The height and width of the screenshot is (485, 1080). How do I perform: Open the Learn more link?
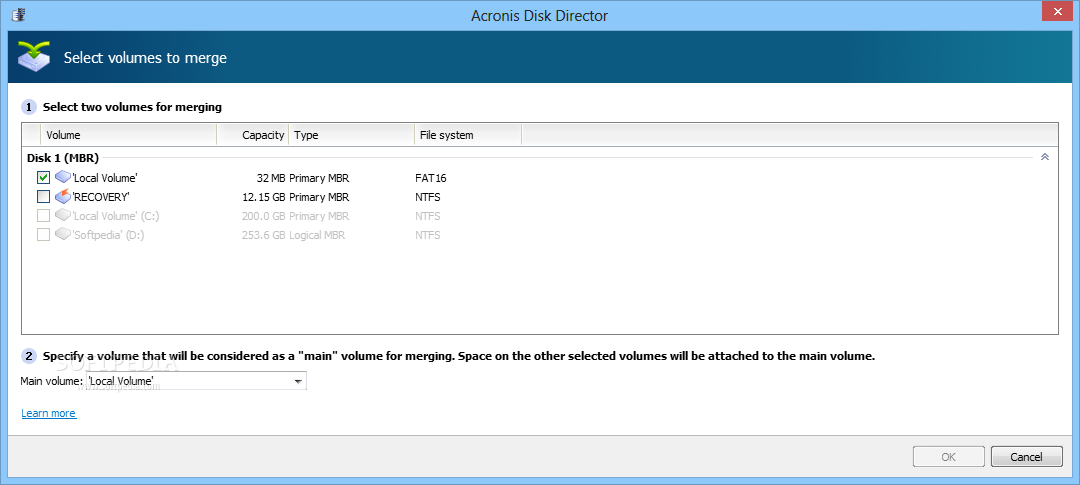point(49,413)
